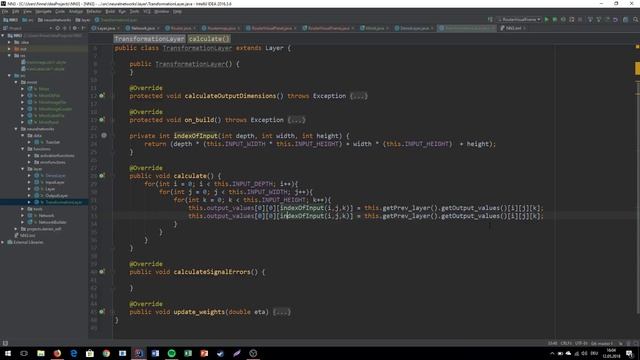Collapse the src folder in project tree
The width and height of the screenshot is (640, 360).
(x=10, y=76)
